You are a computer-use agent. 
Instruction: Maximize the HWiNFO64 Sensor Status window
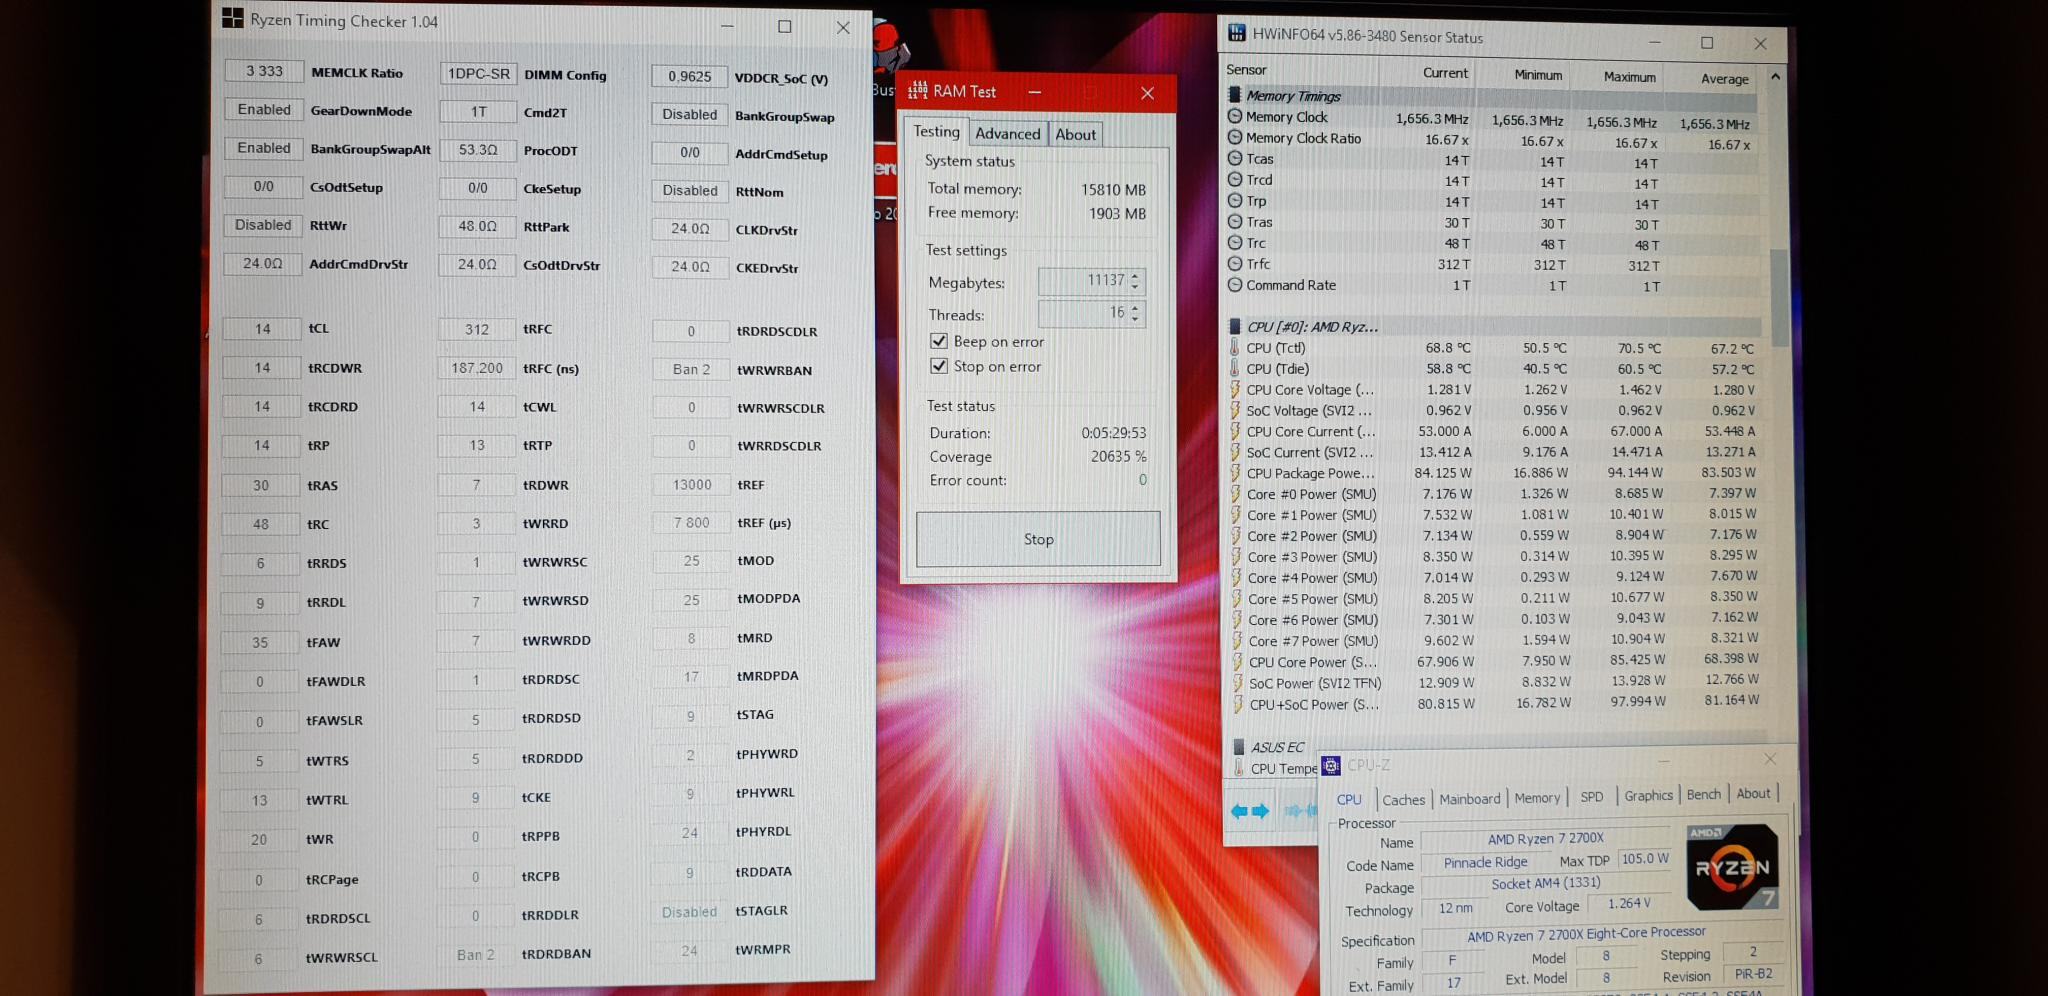(1707, 42)
